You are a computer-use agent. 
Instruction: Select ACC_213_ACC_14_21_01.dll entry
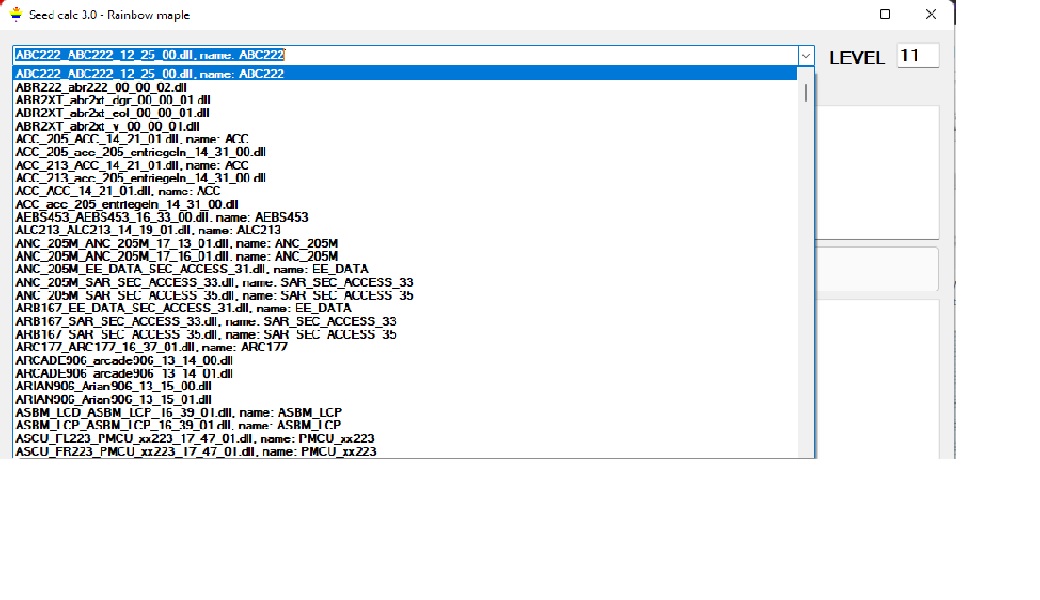pyautogui.click(x=405, y=165)
